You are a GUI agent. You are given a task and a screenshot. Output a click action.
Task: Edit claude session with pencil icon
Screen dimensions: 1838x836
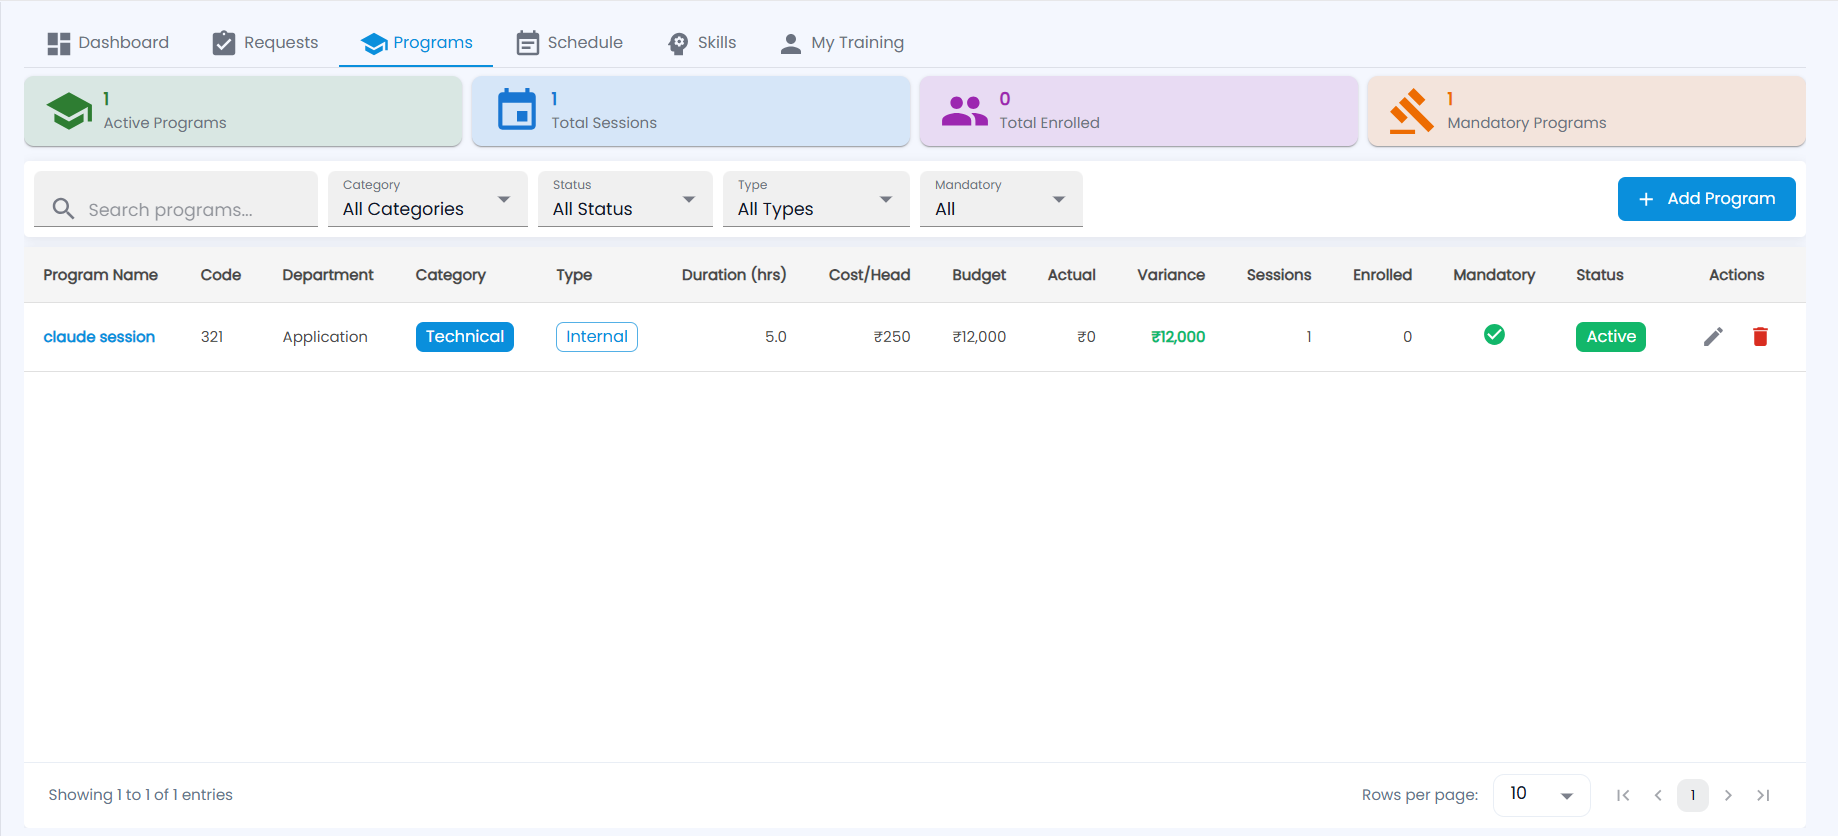[x=1713, y=337]
